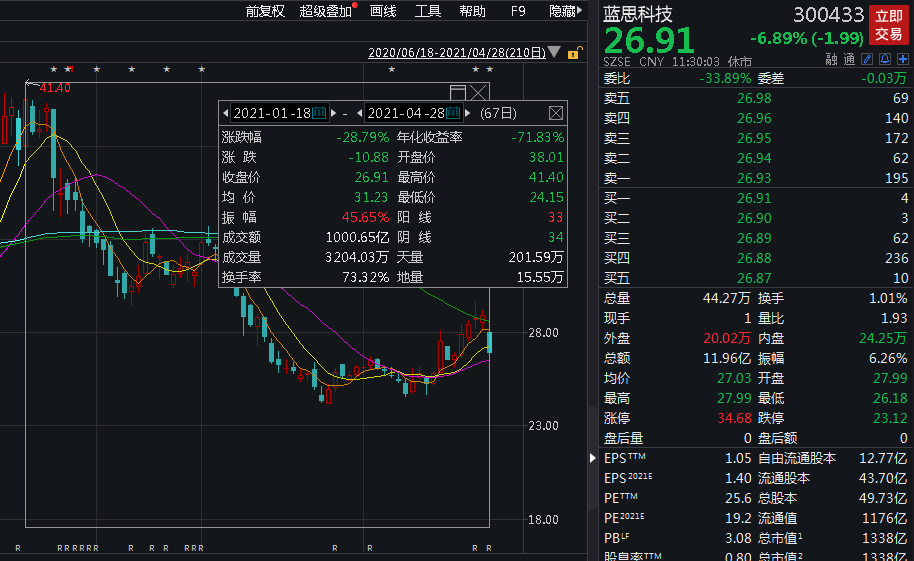Click the 外盘 value 20.02万
Viewport: 914px width, 561px height.
[727, 338]
